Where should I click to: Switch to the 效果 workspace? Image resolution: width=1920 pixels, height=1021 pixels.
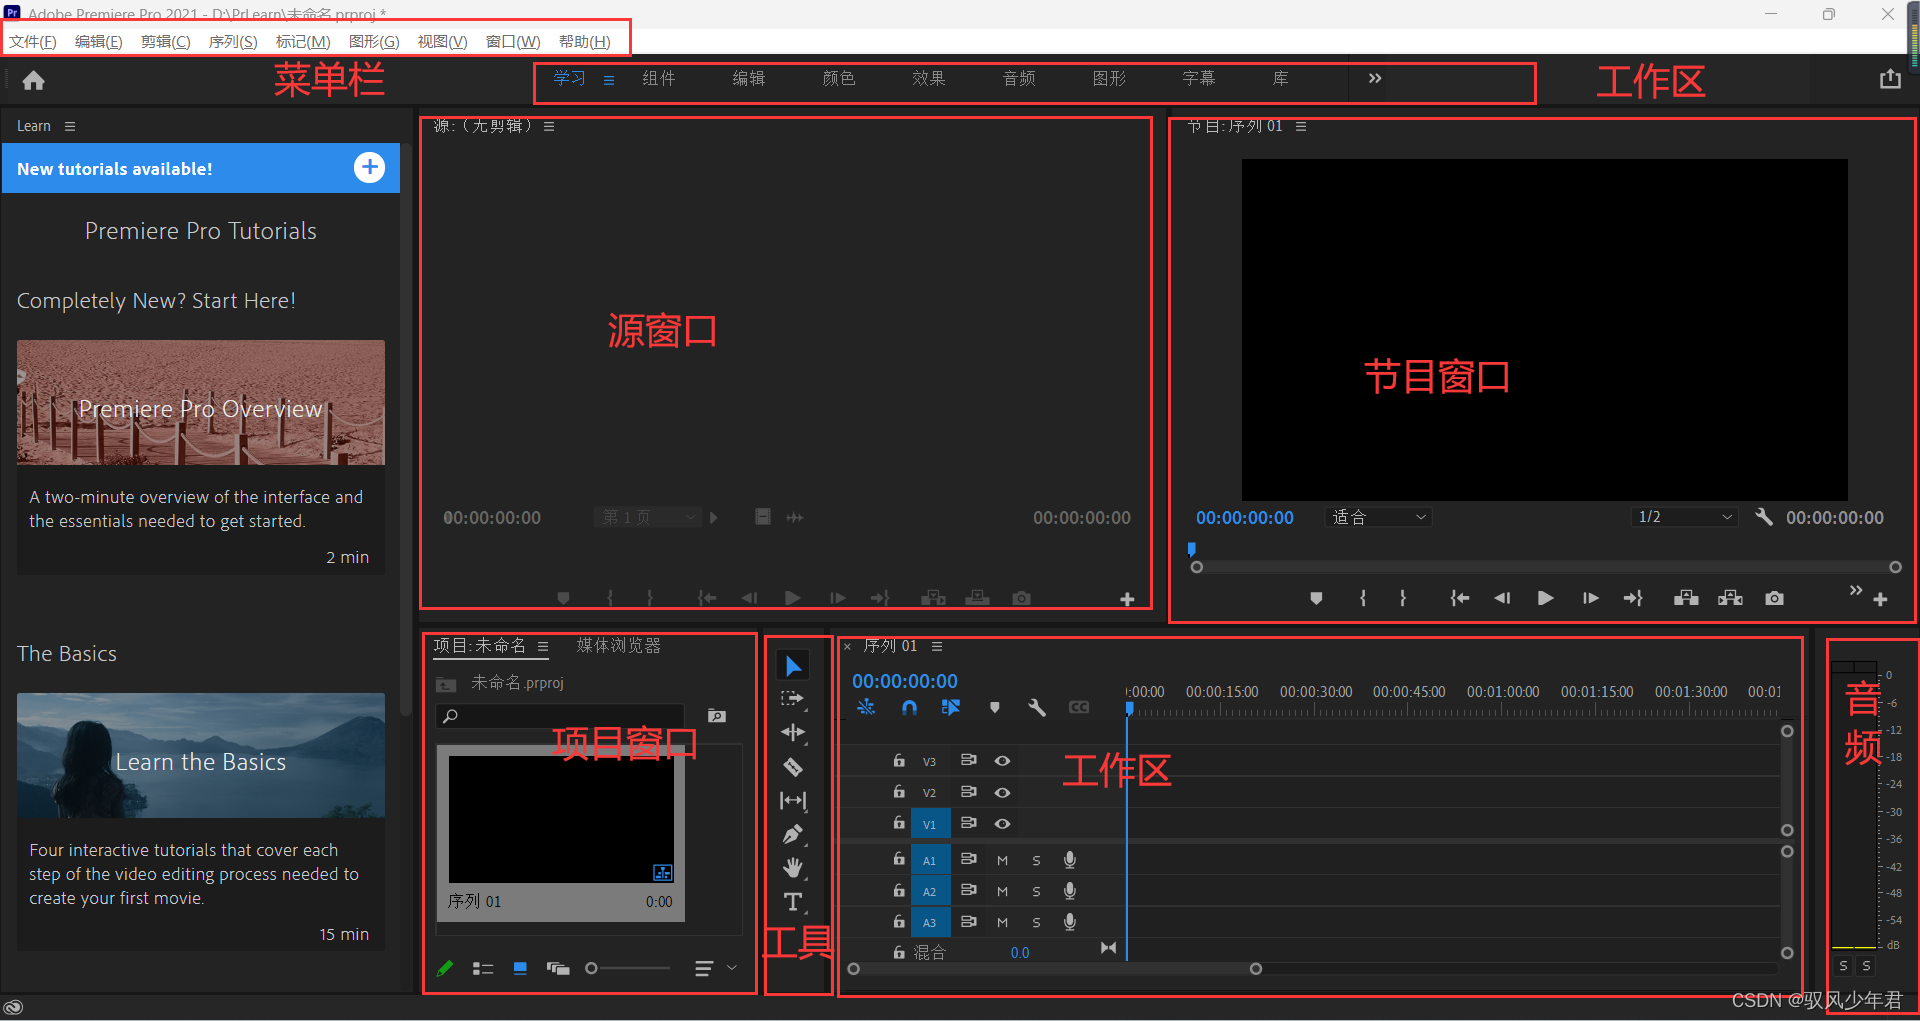(x=929, y=78)
